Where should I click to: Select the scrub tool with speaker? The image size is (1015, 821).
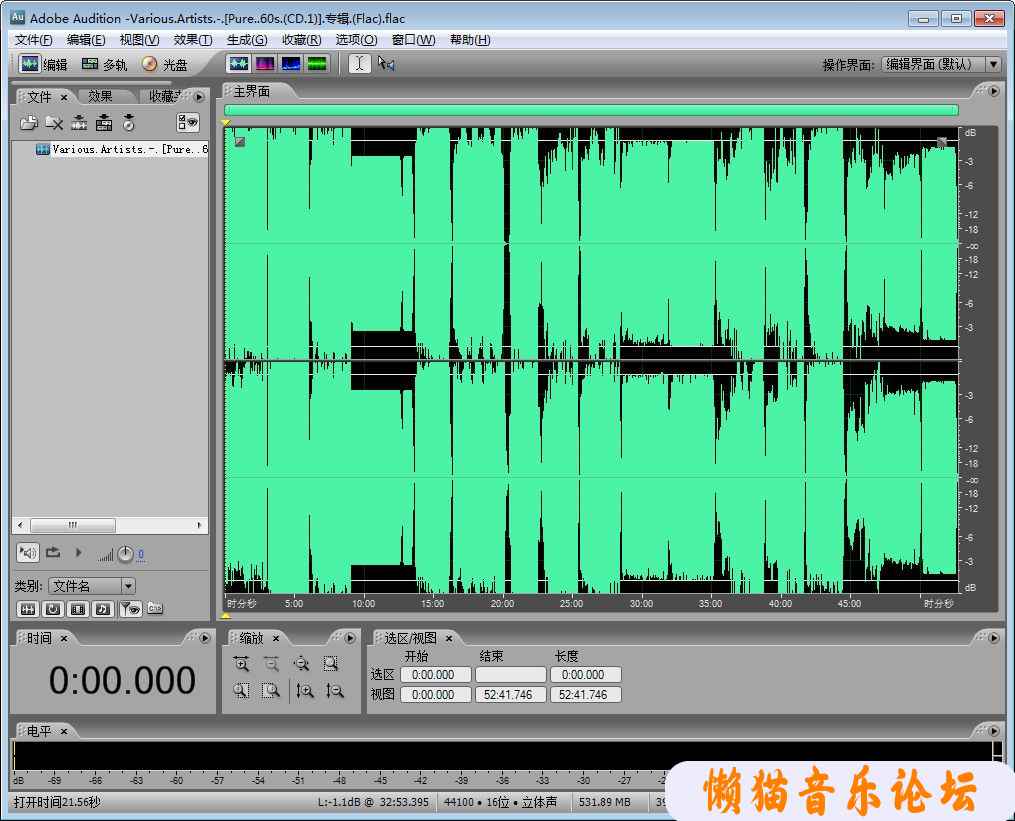tap(386, 63)
